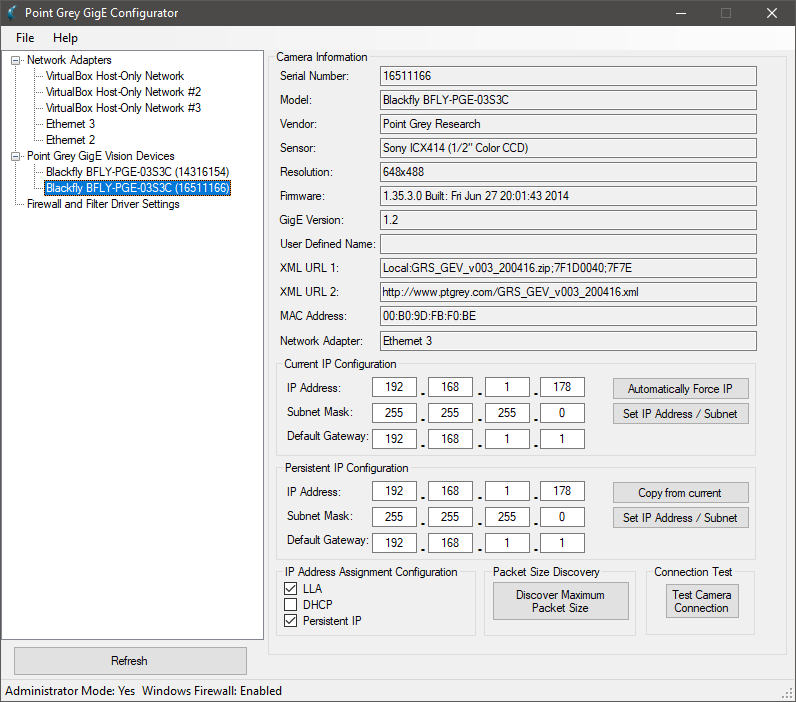Minimize the GigE Configurator window

[680, 13]
